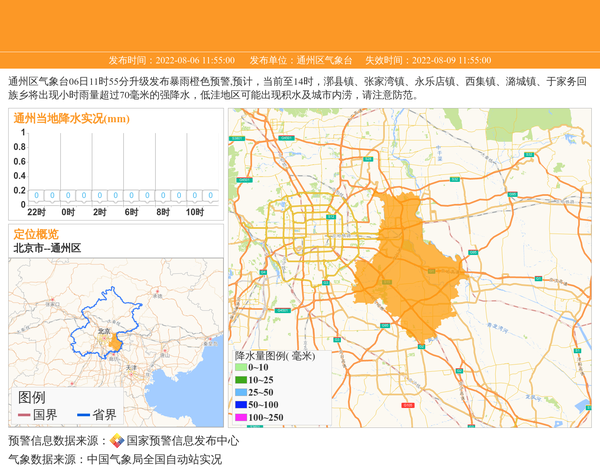Click the 定位概览 section heading
The height and width of the screenshot is (471, 600).
click(36, 234)
